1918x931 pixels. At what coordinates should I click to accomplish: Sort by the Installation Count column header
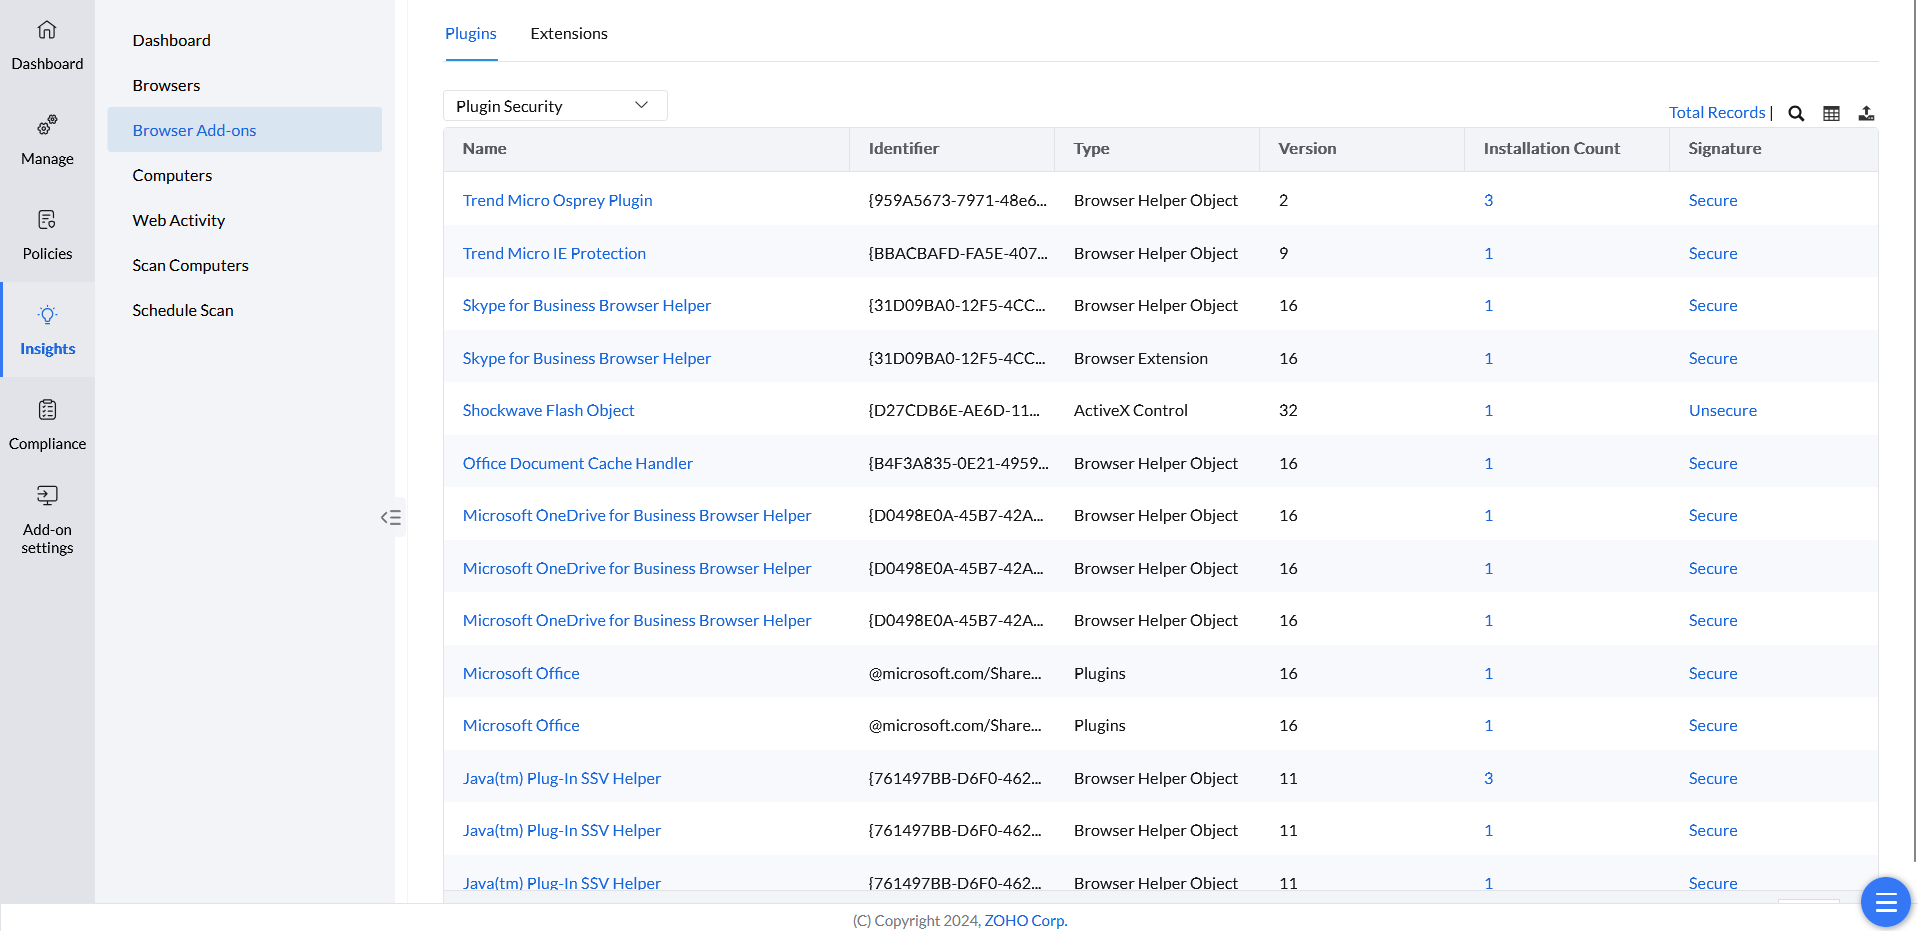tap(1551, 148)
